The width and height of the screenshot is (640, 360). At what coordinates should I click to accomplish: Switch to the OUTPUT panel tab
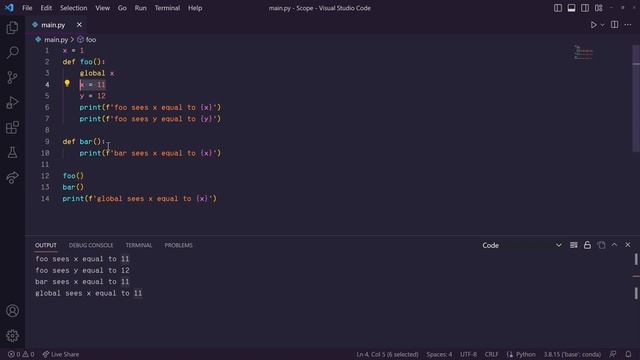click(x=46, y=245)
